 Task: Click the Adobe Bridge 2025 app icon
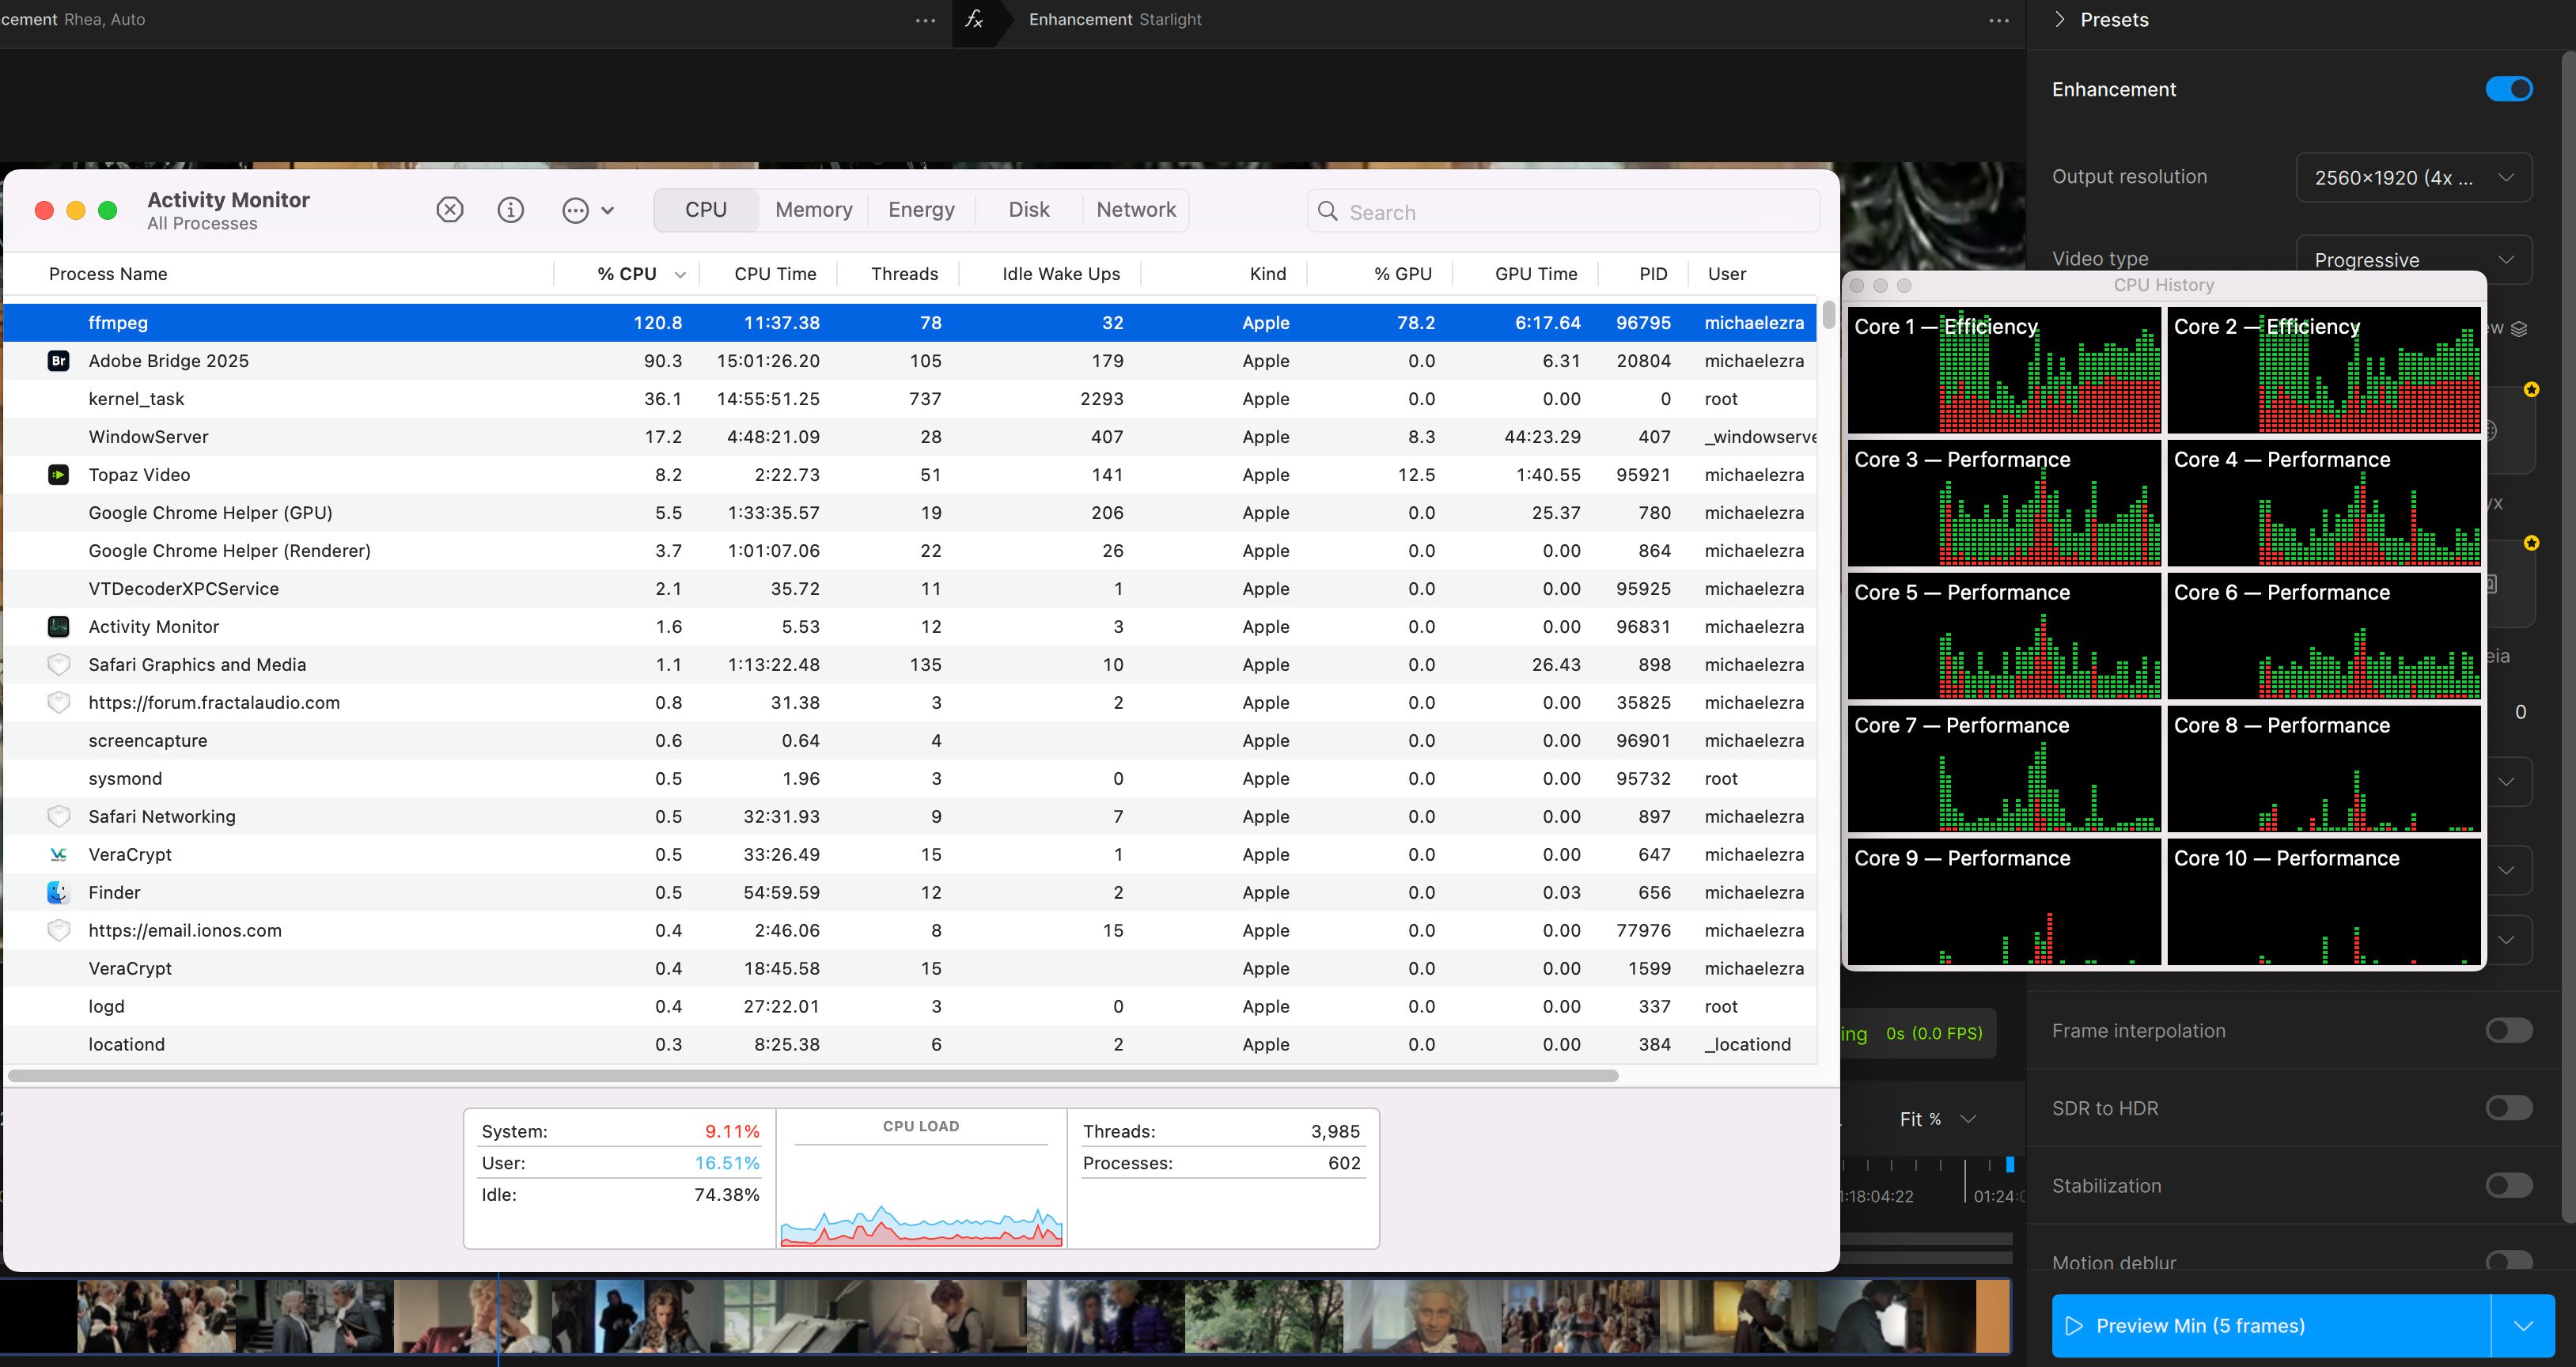click(59, 361)
